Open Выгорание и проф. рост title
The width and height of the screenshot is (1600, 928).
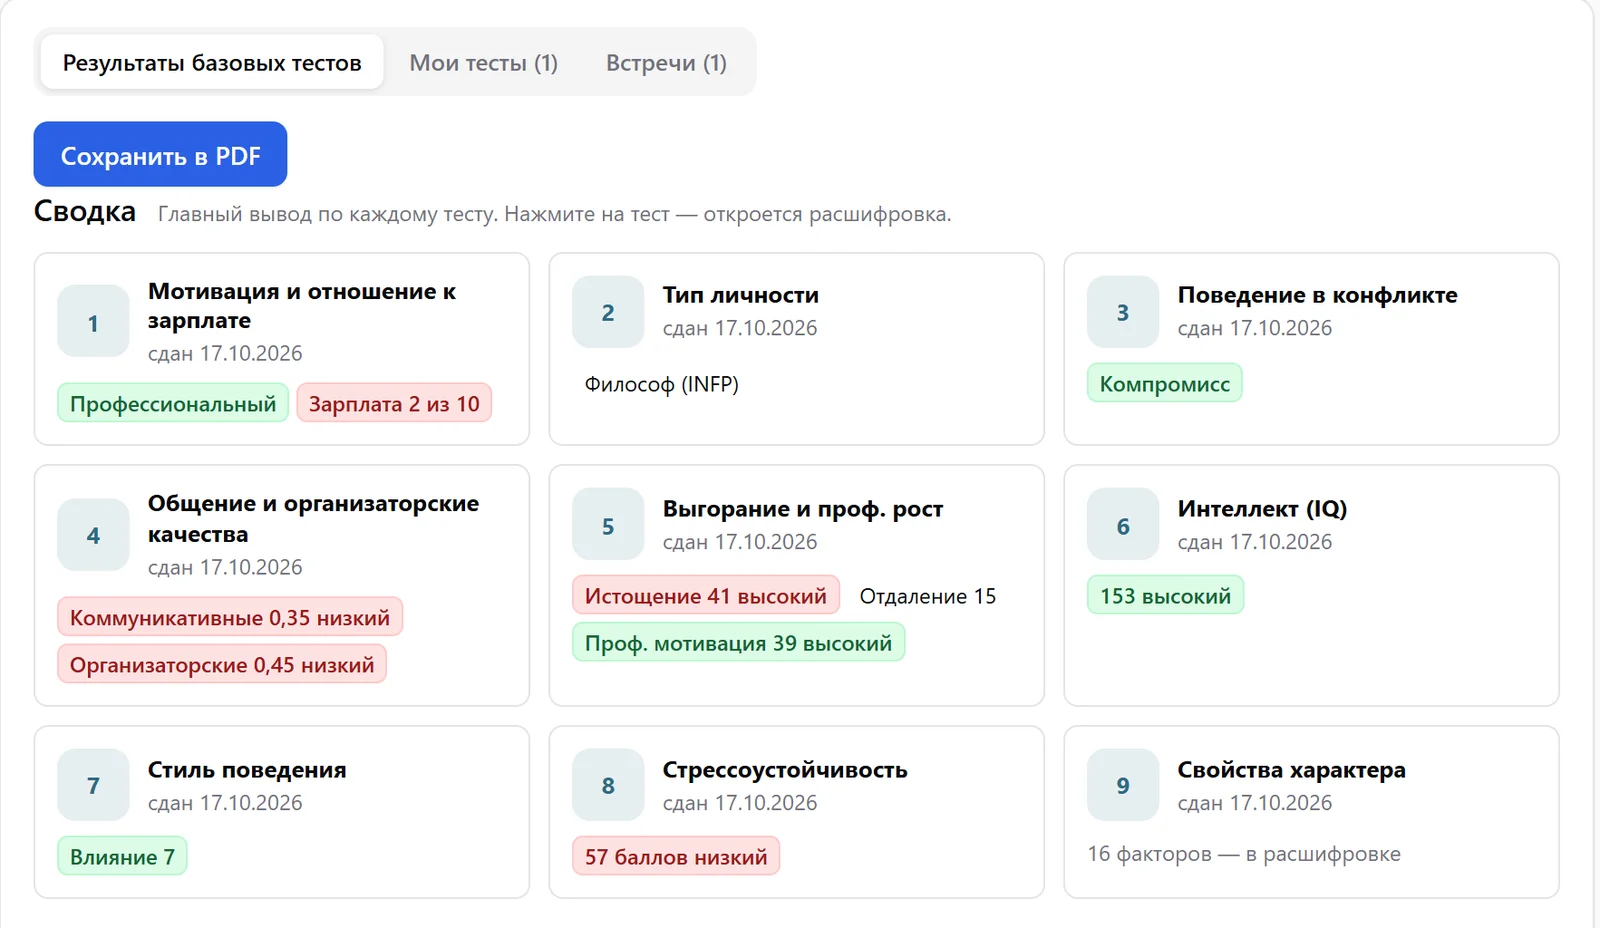pos(803,509)
